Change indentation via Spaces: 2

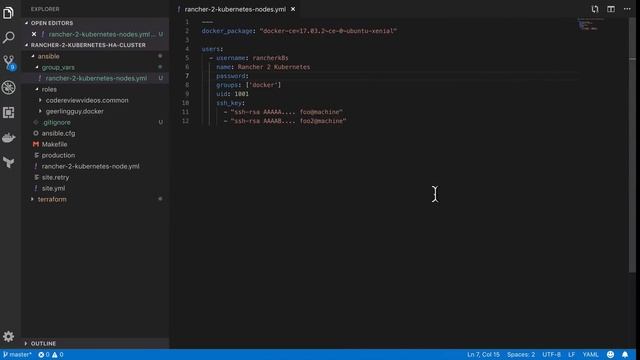pos(521,354)
